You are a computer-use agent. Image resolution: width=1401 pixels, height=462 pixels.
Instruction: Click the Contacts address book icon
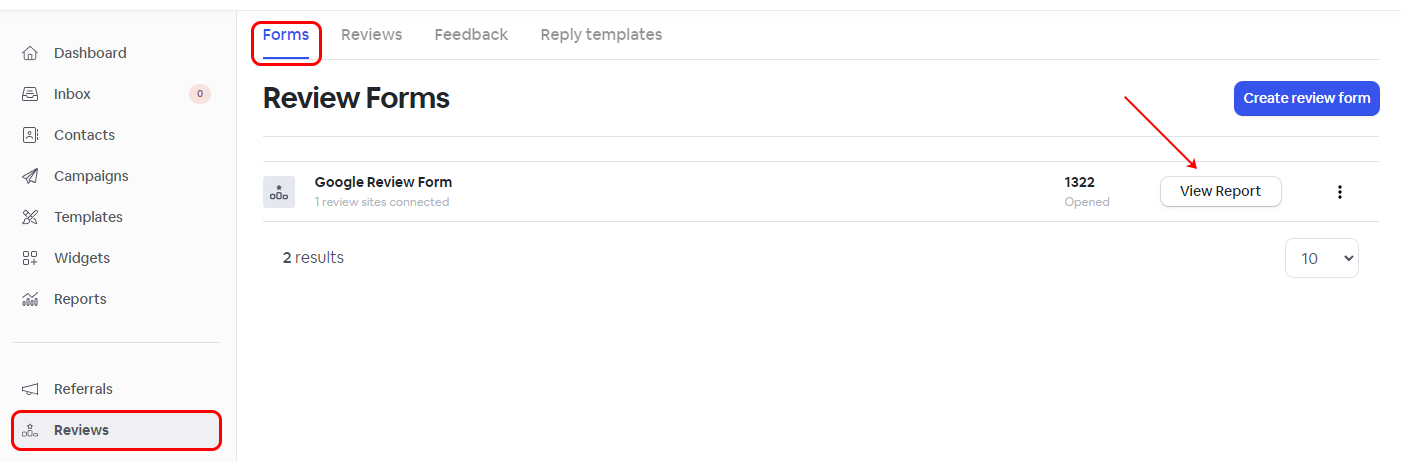coord(30,135)
